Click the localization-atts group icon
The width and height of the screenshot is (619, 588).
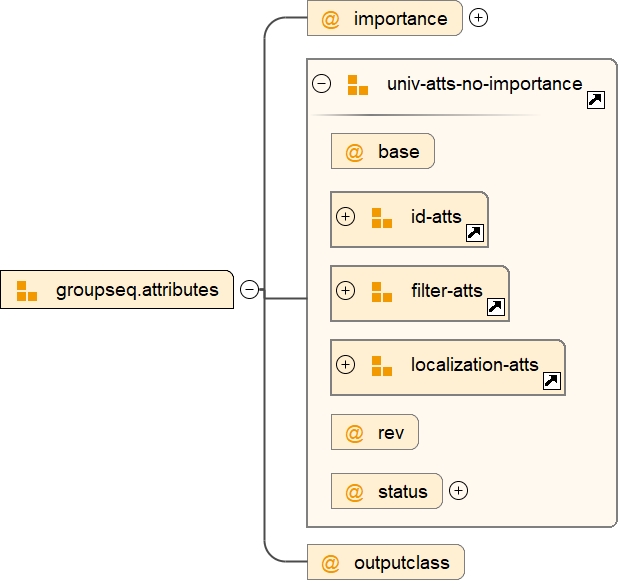tap(382, 366)
